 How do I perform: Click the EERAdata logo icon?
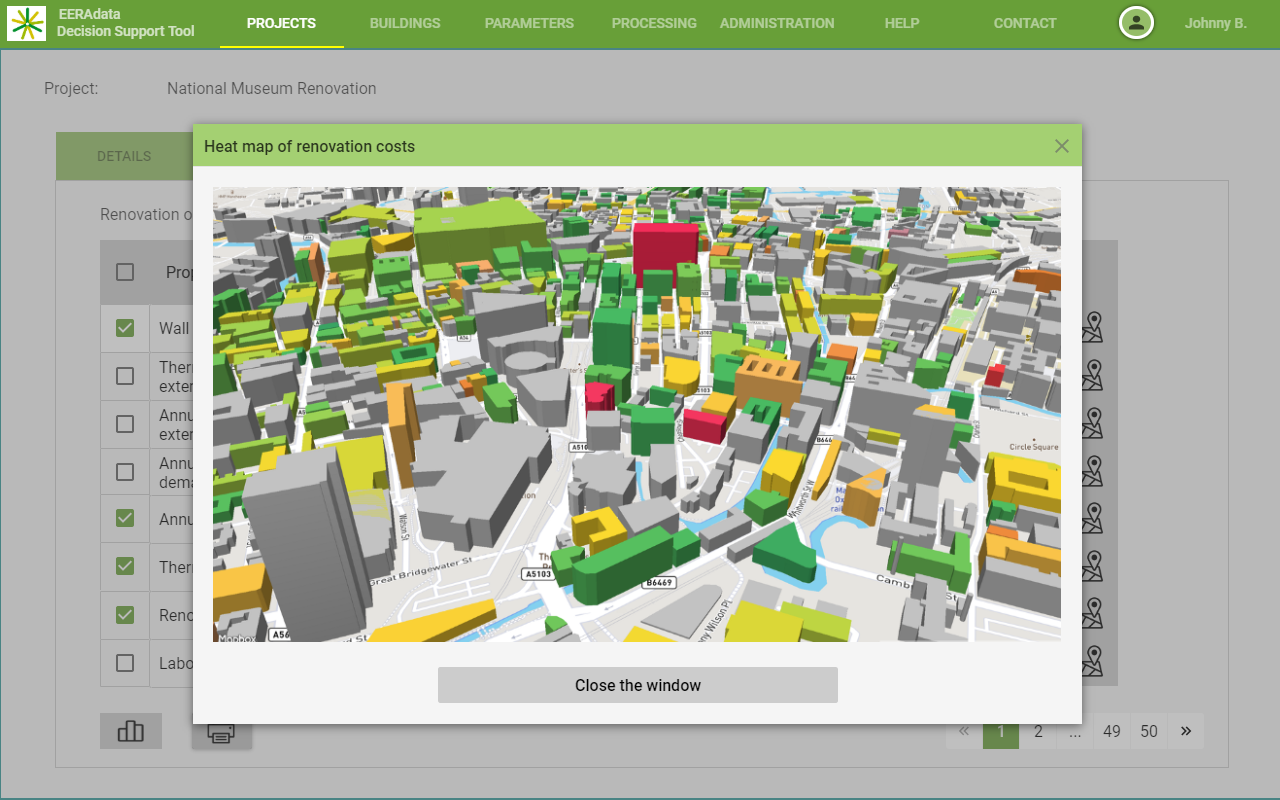26,23
